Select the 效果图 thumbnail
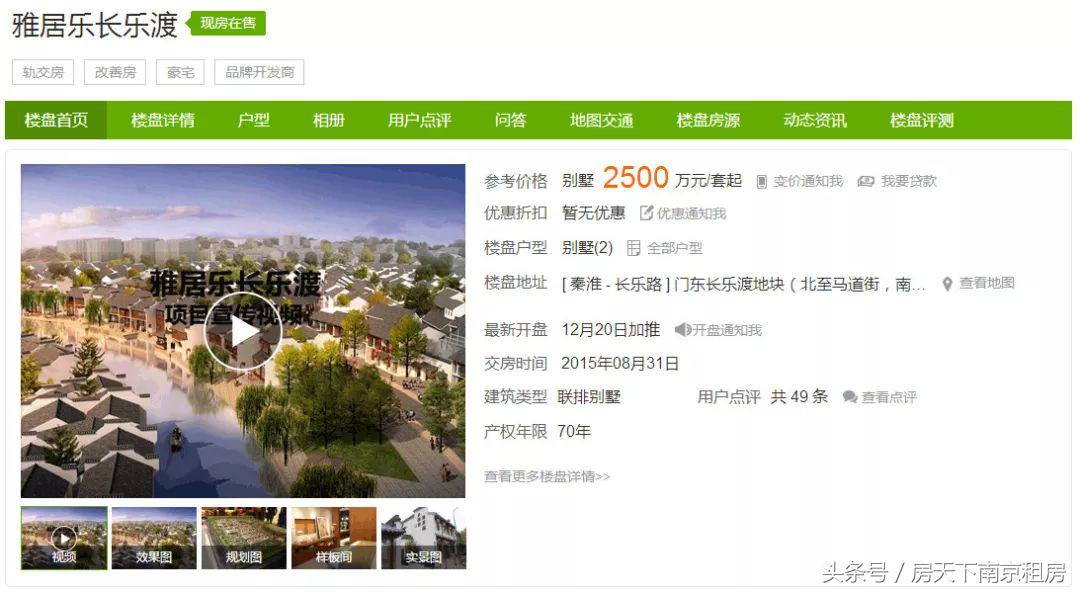Image resolution: width=1080 pixels, height=592 pixels. 154,538
